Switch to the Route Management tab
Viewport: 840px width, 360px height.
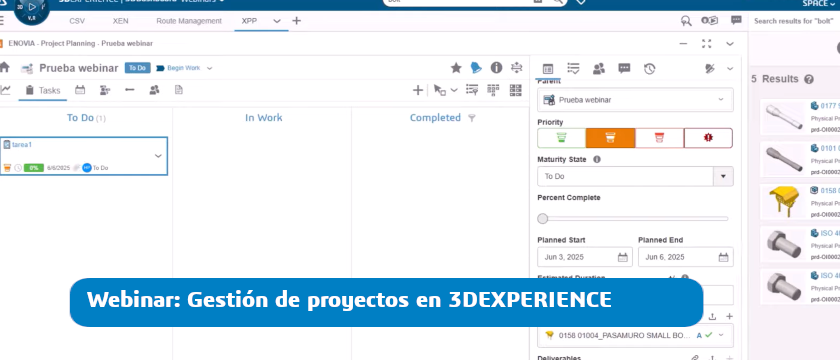click(189, 21)
